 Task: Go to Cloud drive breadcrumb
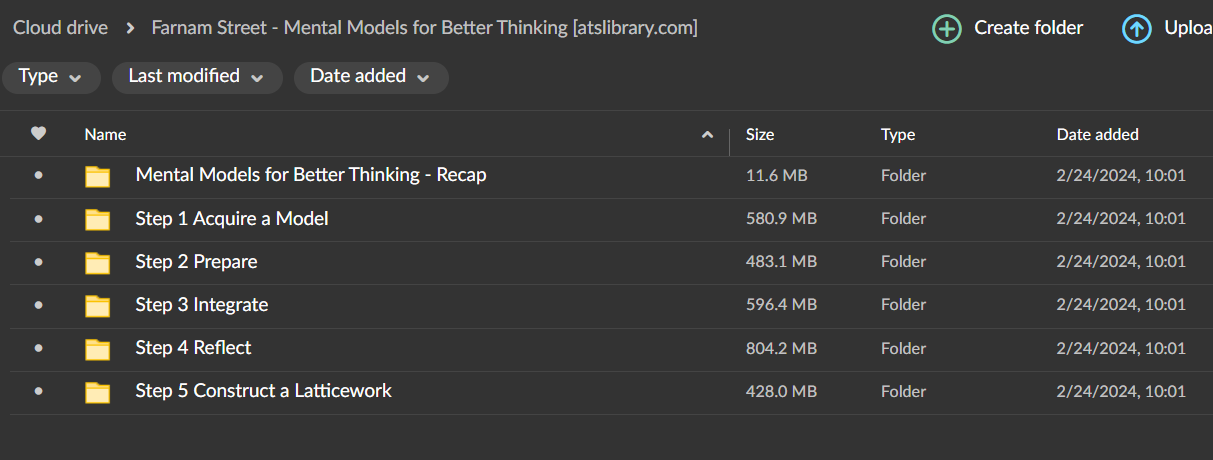point(60,28)
